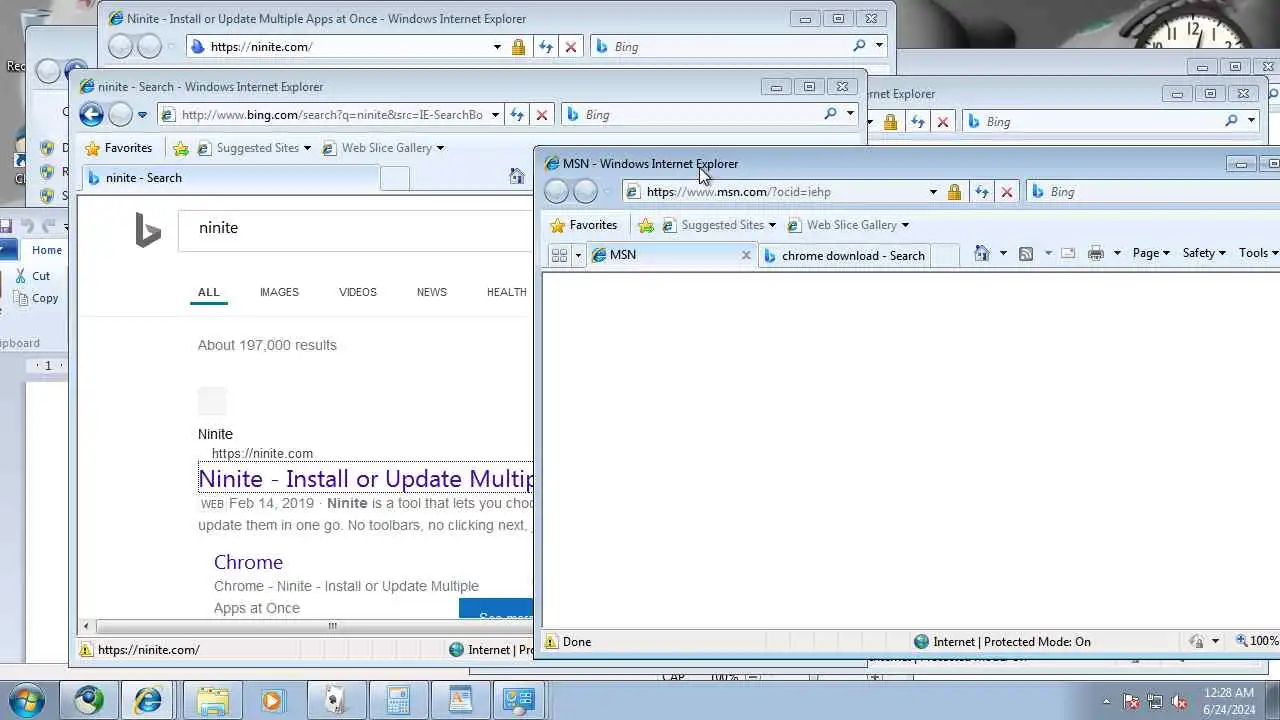Image resolution: width=1280 pixels, height=720 pixels.
Task: Open Windows Media Player from taskbar
Action: pos(273,700)
